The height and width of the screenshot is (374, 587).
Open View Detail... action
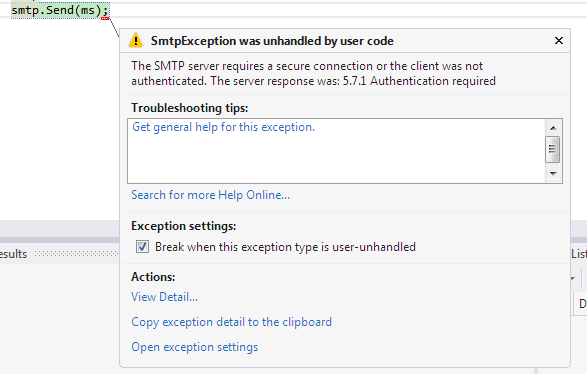point(164,297)
